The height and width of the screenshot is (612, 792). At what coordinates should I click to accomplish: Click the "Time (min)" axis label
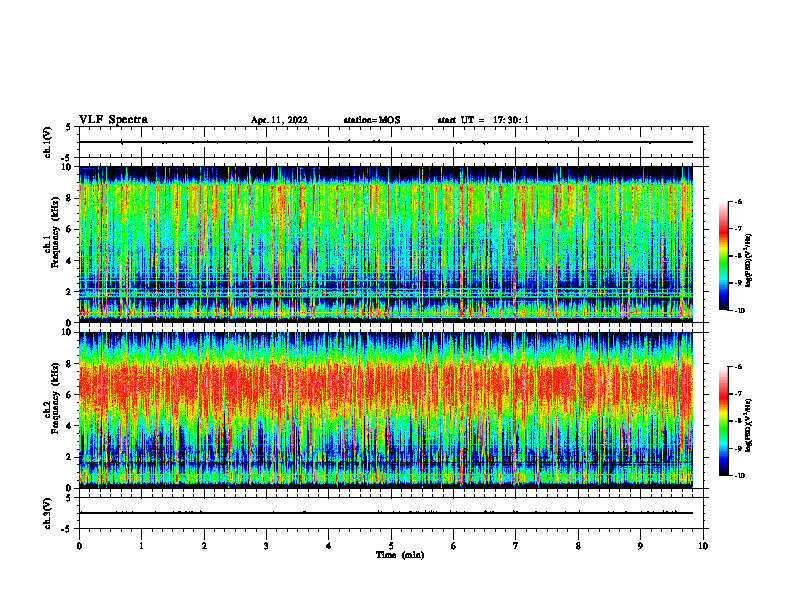(x=400, y=555)
